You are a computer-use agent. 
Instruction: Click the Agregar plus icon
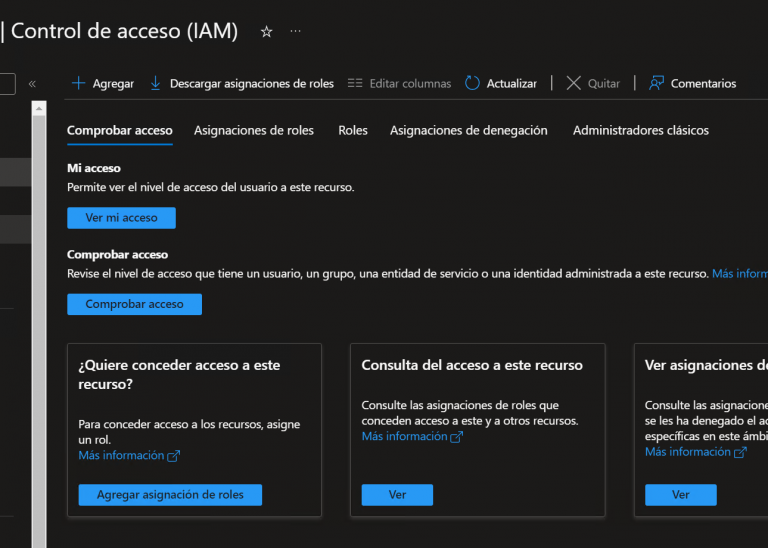(x=78, y=84)
